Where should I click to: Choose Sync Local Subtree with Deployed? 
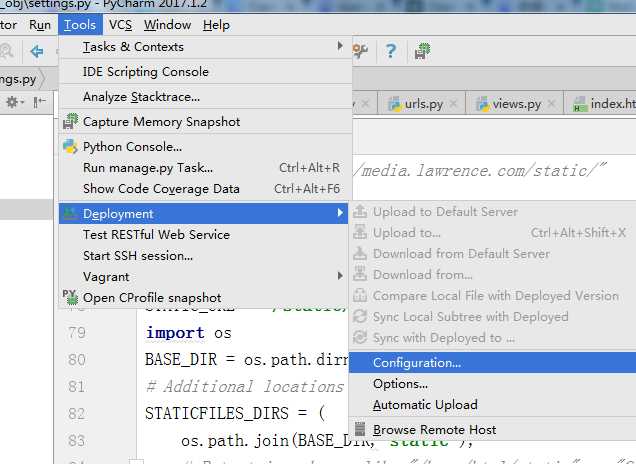coord(493,317)
